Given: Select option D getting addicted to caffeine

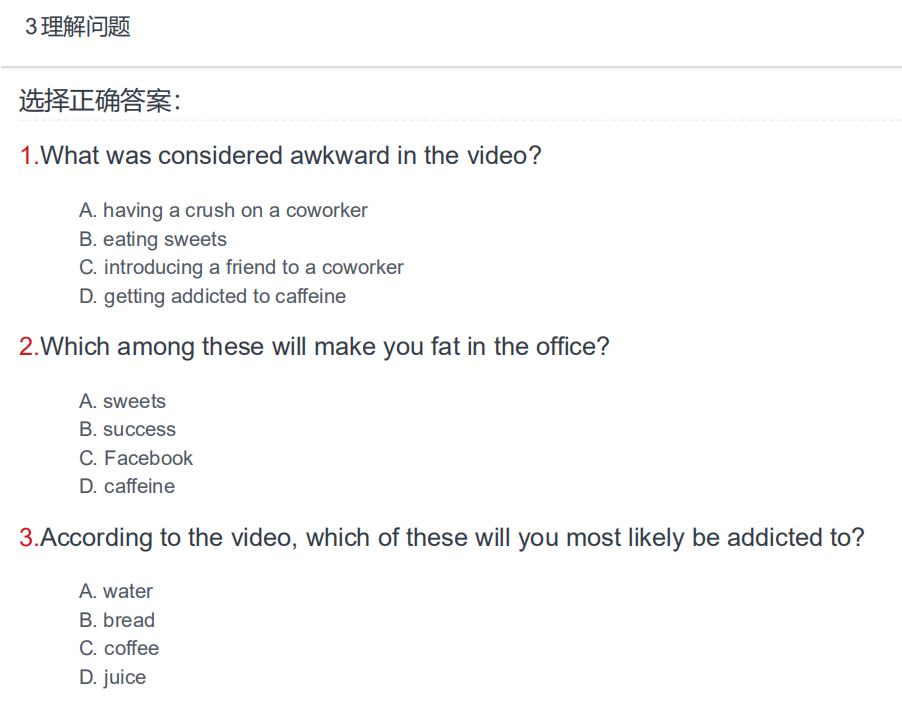Looking at the screenshot, I should [x=212, y=296].
